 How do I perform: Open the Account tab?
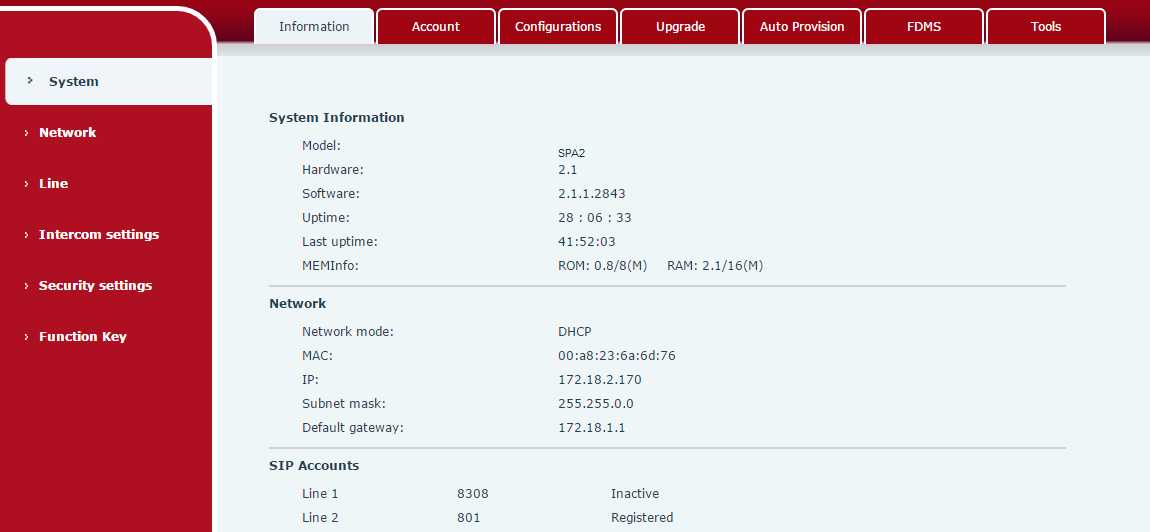pyautogui.click(x=436, y=27)
